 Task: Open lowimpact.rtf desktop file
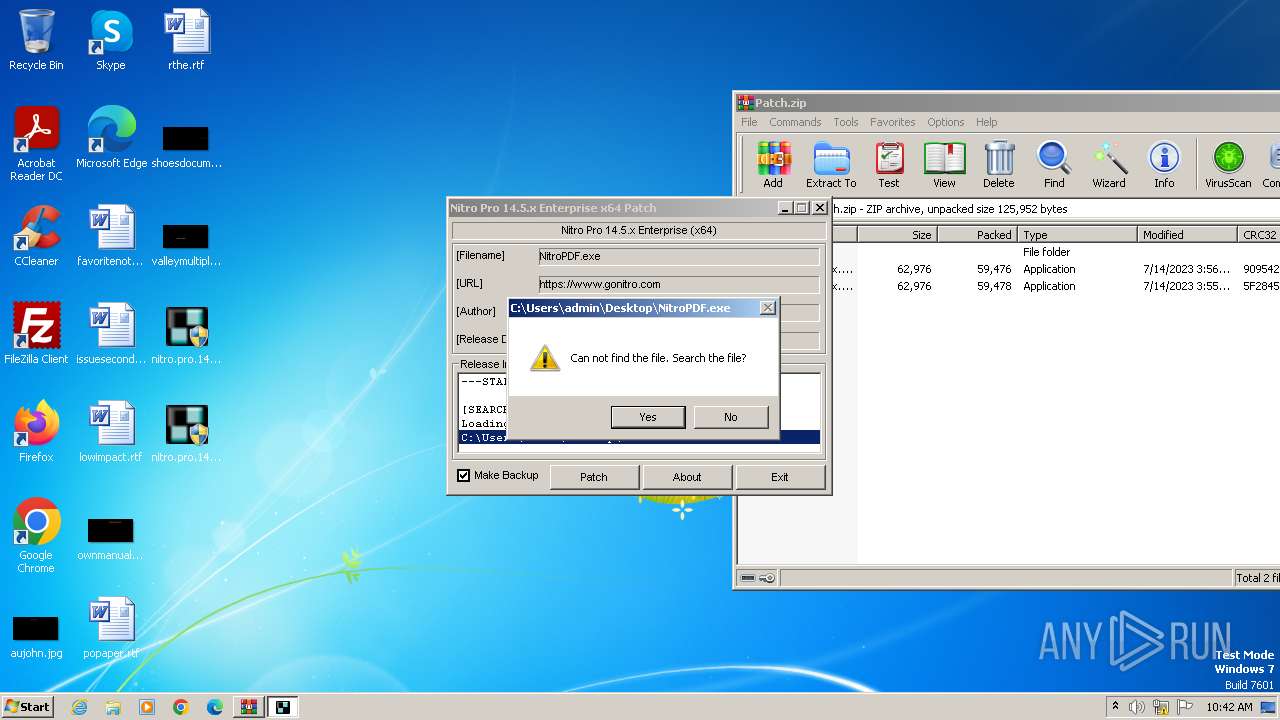coord(111,432)
